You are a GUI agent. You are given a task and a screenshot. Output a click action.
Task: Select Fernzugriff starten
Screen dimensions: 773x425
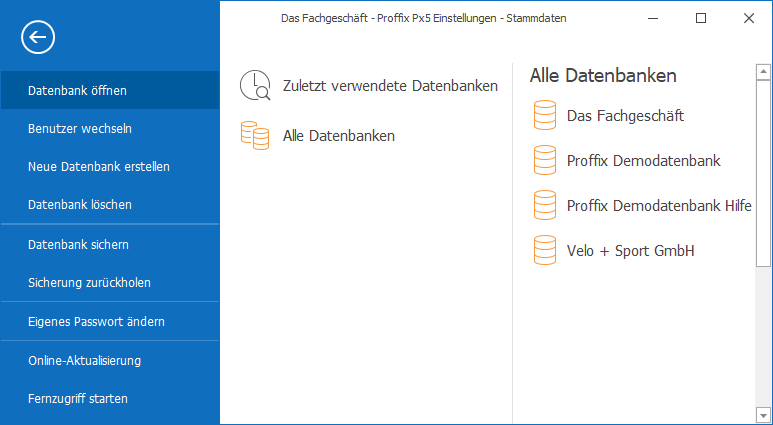point(109,398)
